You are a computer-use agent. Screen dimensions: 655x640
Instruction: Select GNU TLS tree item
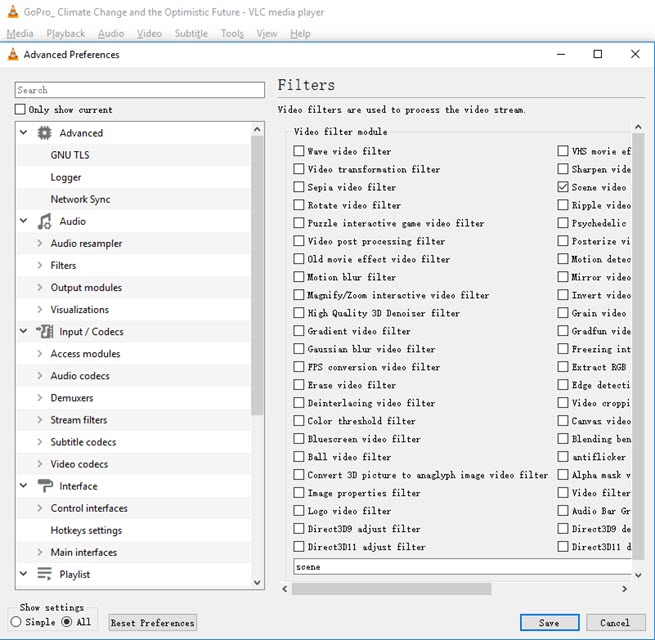coord(70,155)
